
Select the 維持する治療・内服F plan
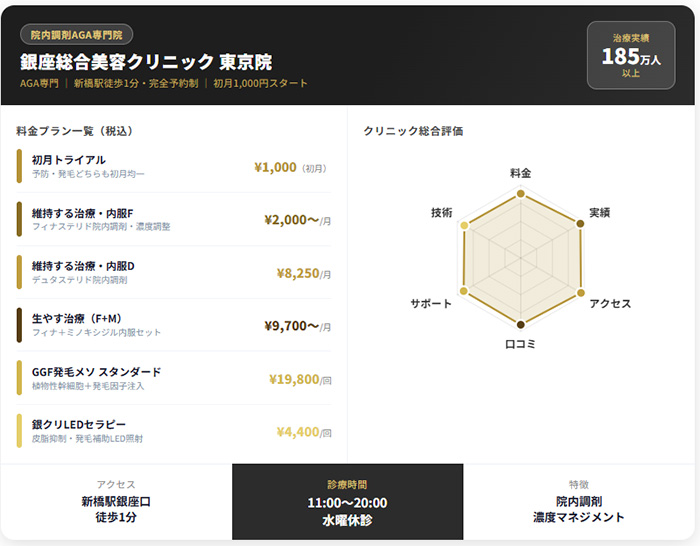point(175,219)
